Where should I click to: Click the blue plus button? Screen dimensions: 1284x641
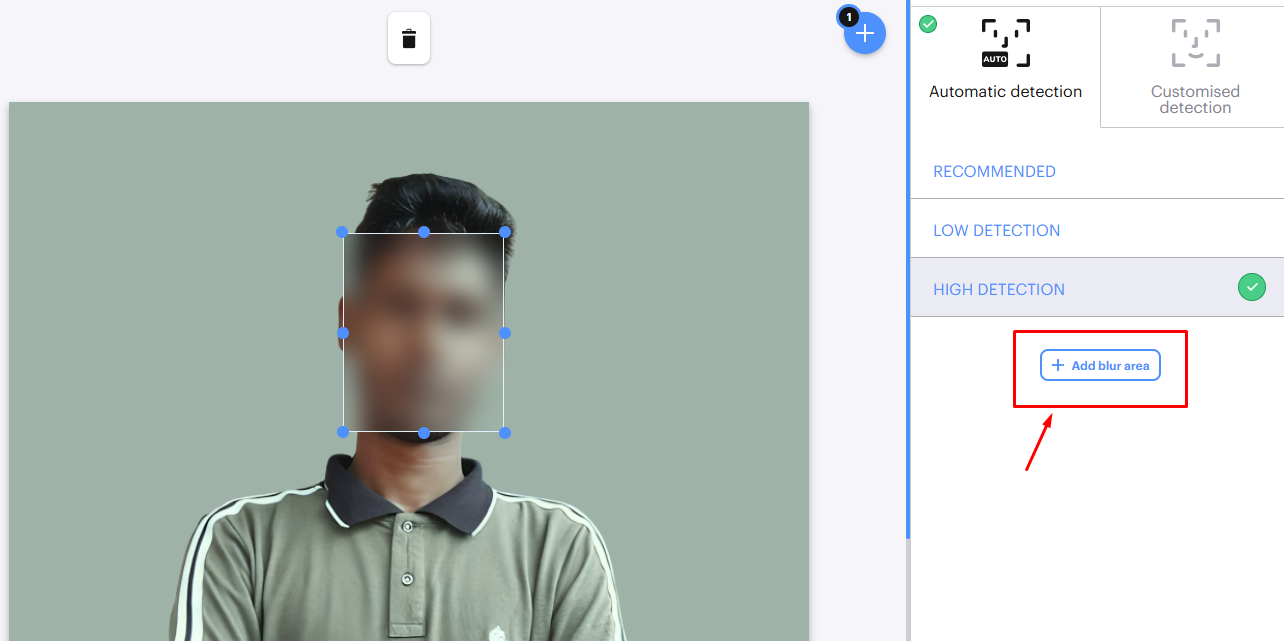(864, 33)
